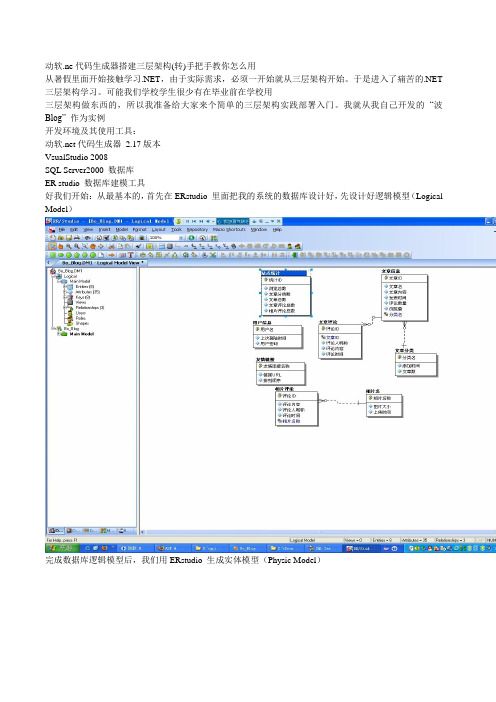Click the green Windows Start button
Screen dimensions: 496x702
coord(62,548)
